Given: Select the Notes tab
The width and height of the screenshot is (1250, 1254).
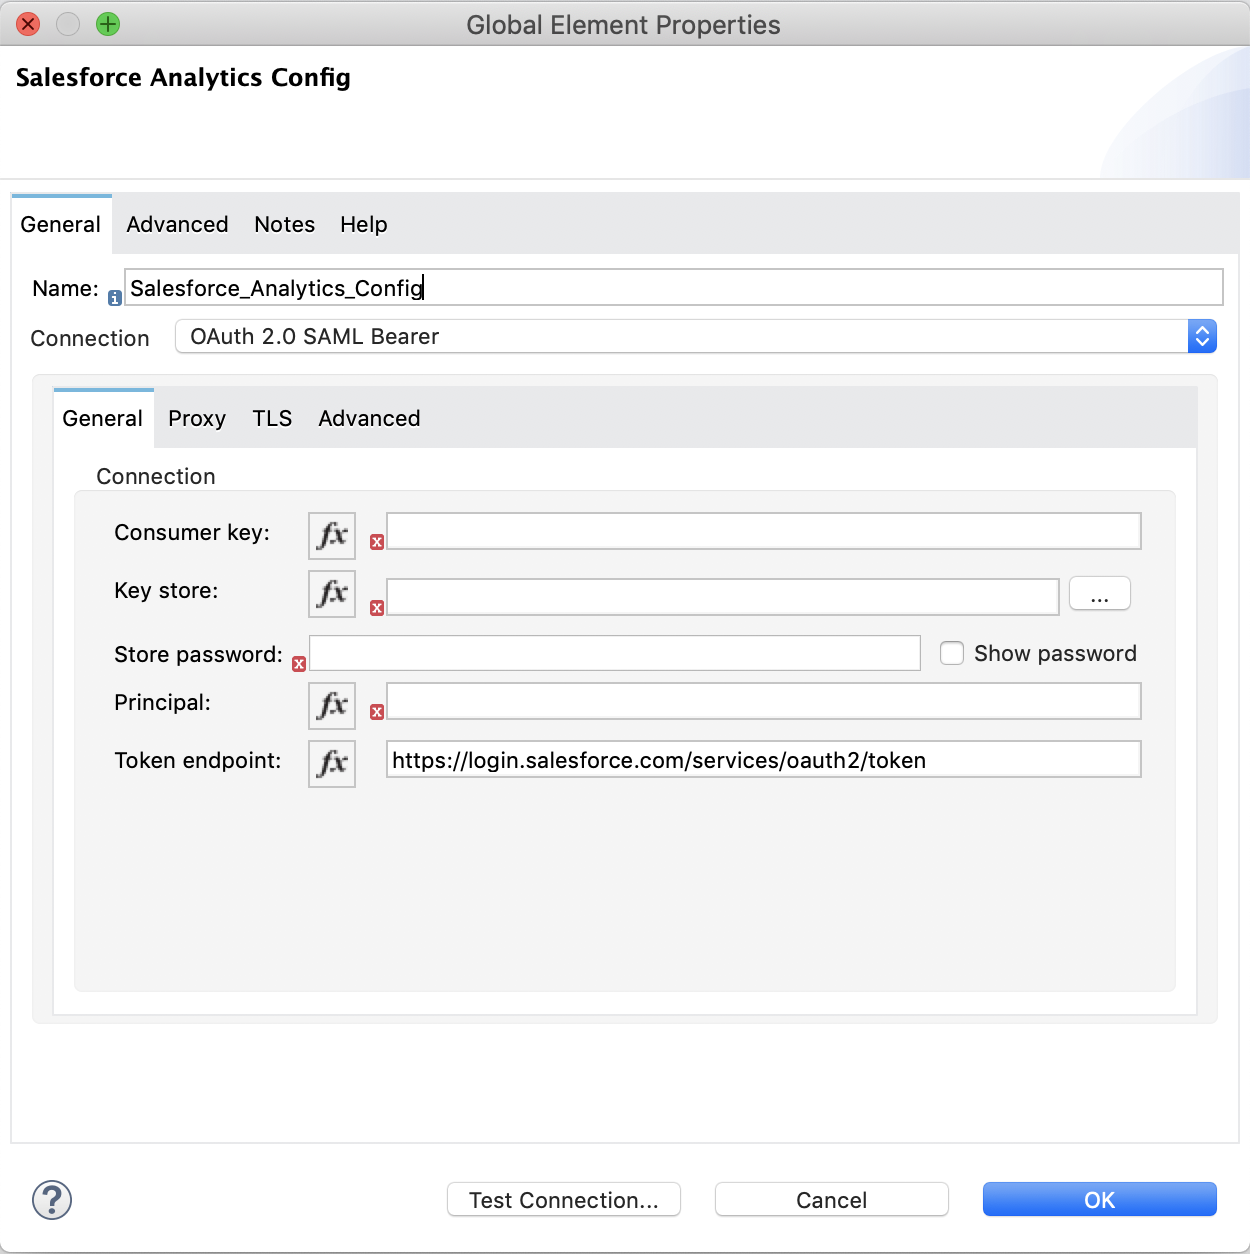Looking at the screenshot, I should (284, 224).
